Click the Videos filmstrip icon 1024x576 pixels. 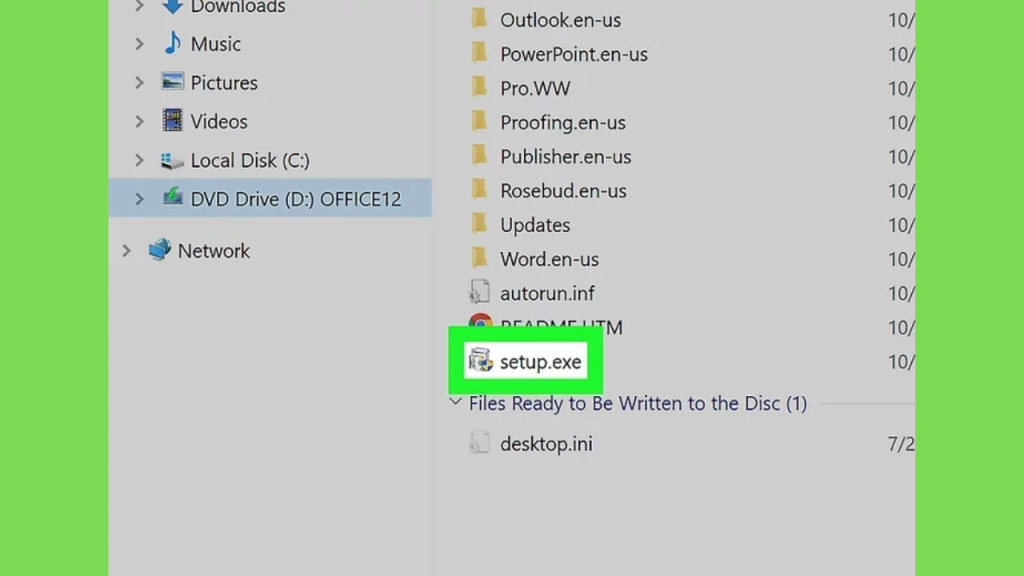[x=172, y=121]
